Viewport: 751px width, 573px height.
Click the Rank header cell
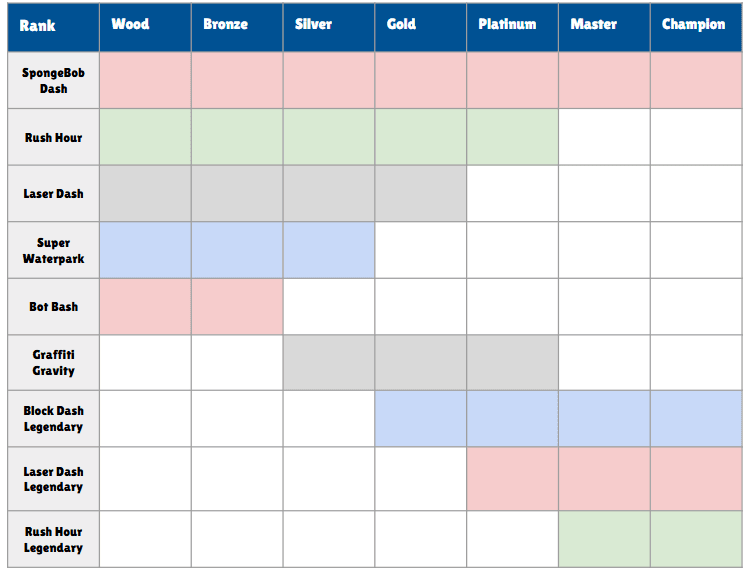[53, 27]
